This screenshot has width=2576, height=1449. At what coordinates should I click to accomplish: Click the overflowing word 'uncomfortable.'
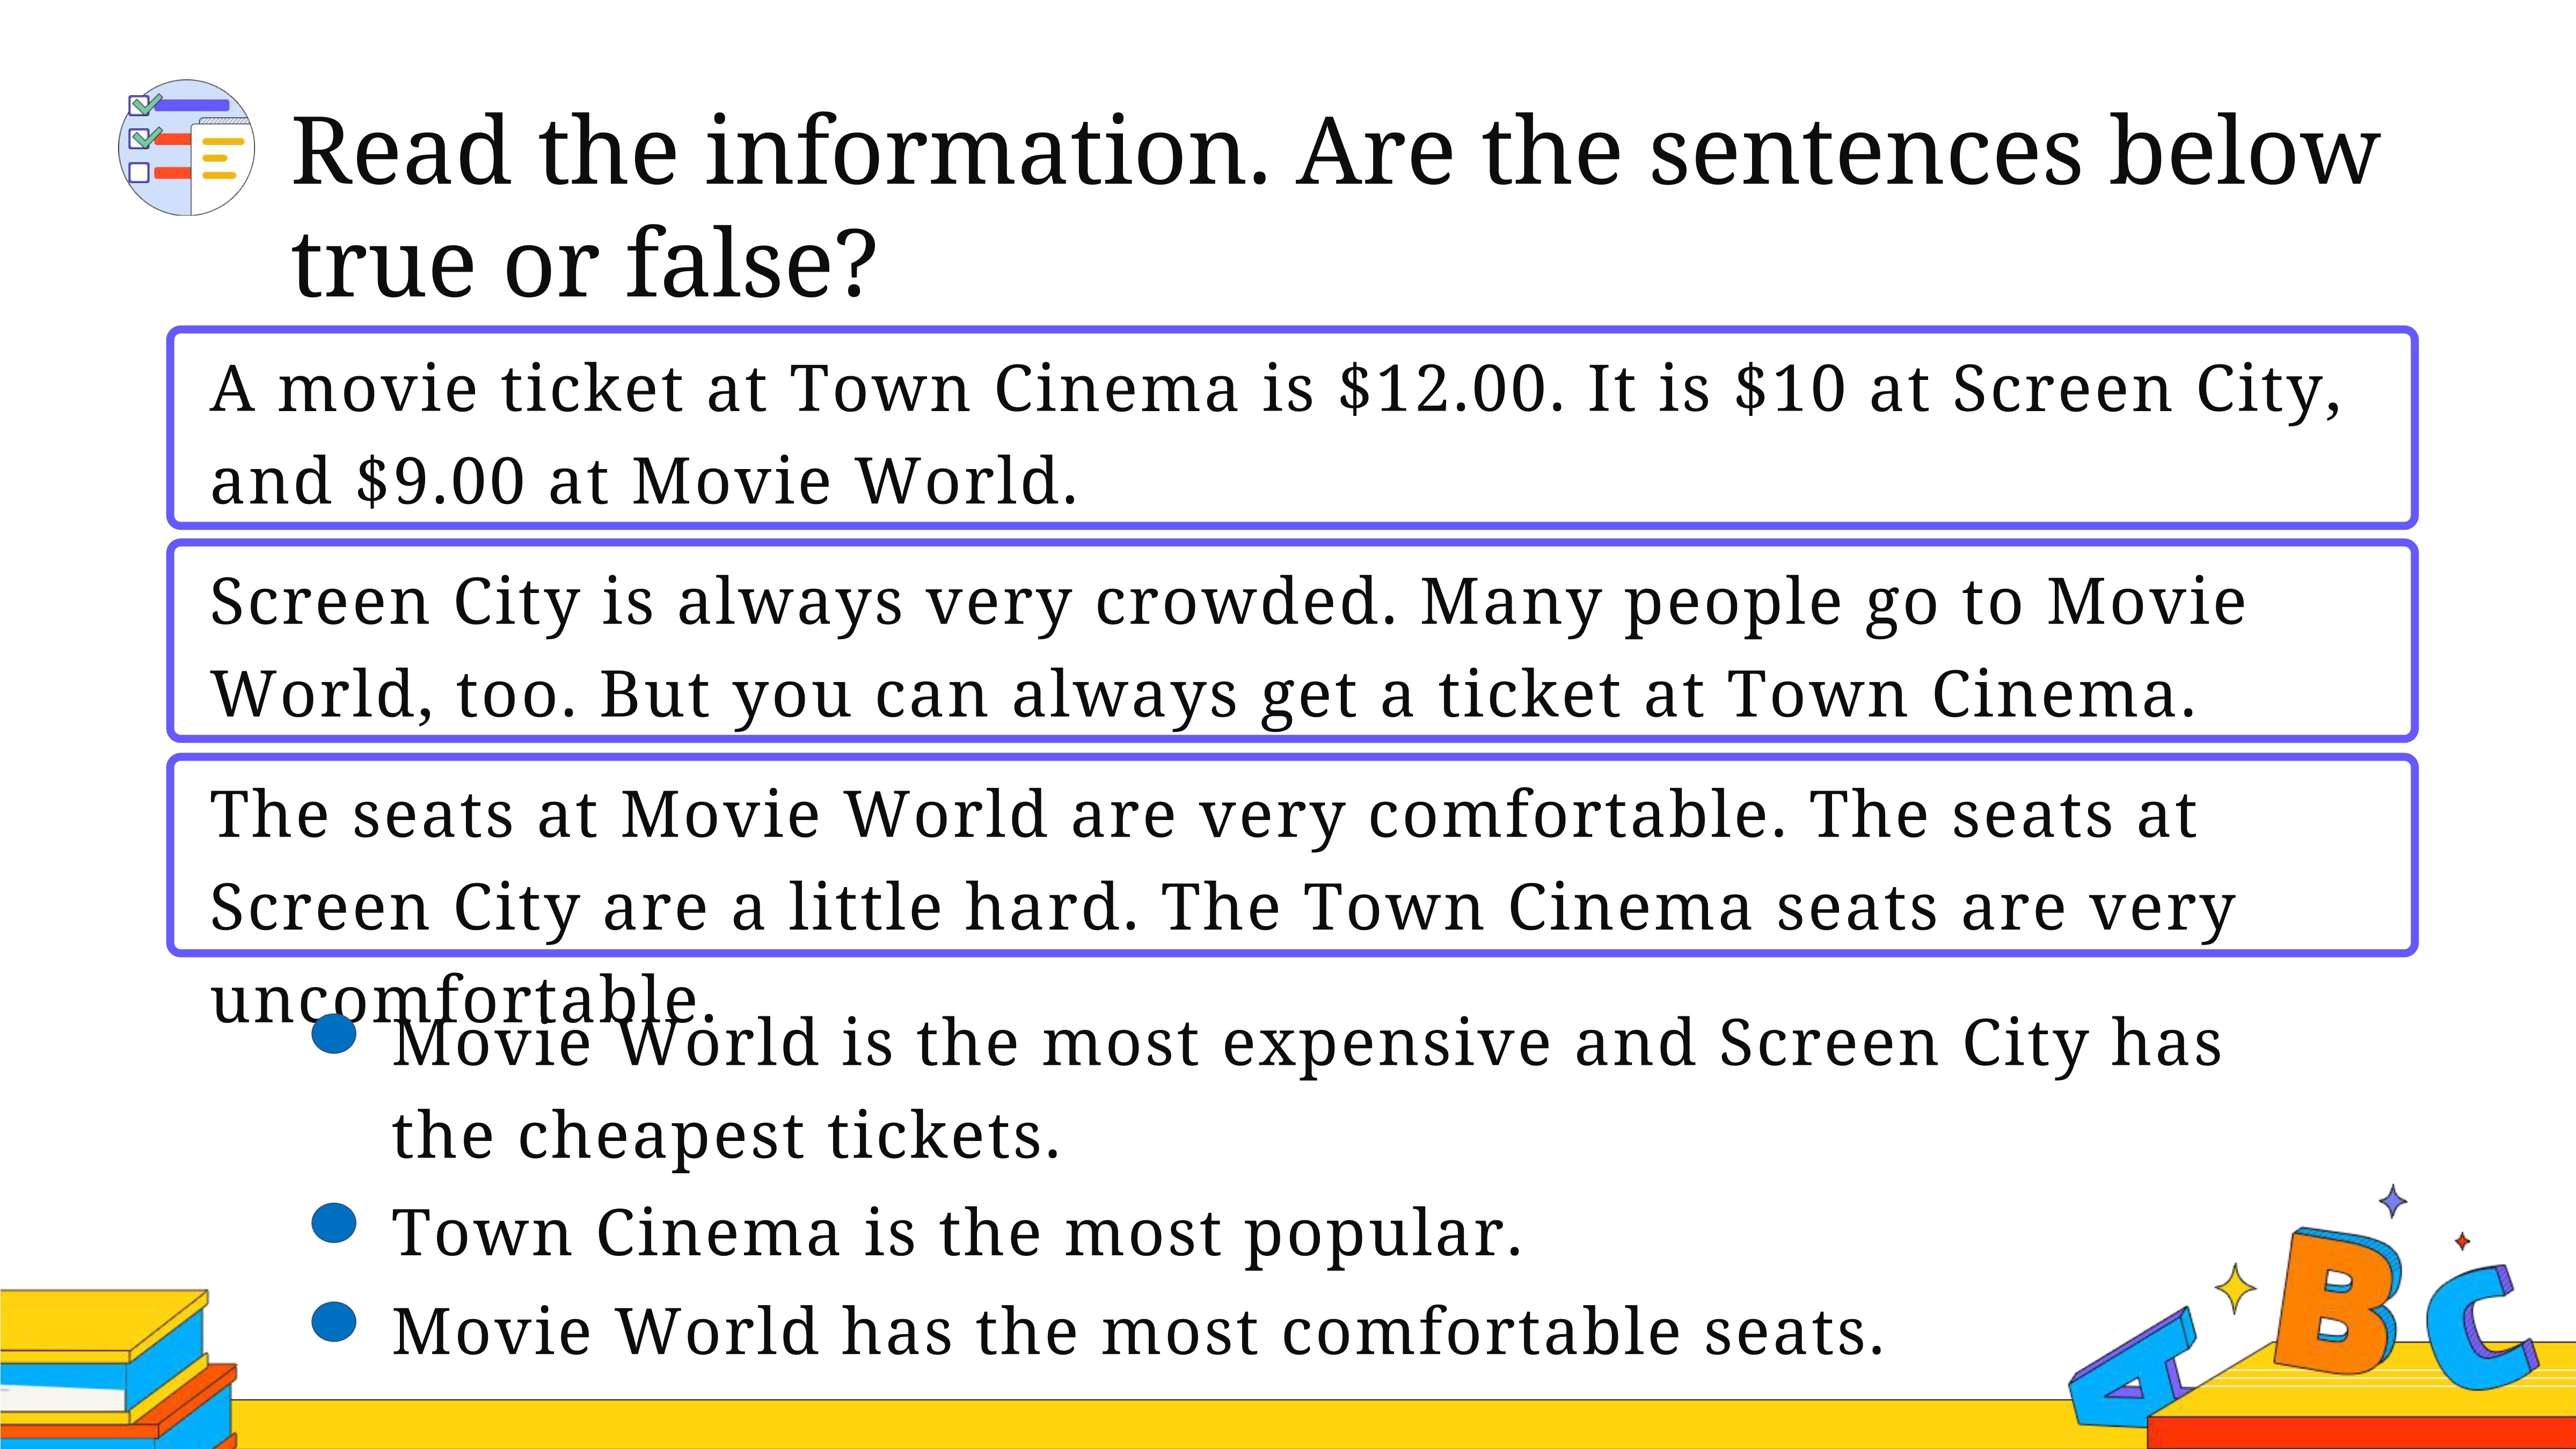(x=463, y=999)
